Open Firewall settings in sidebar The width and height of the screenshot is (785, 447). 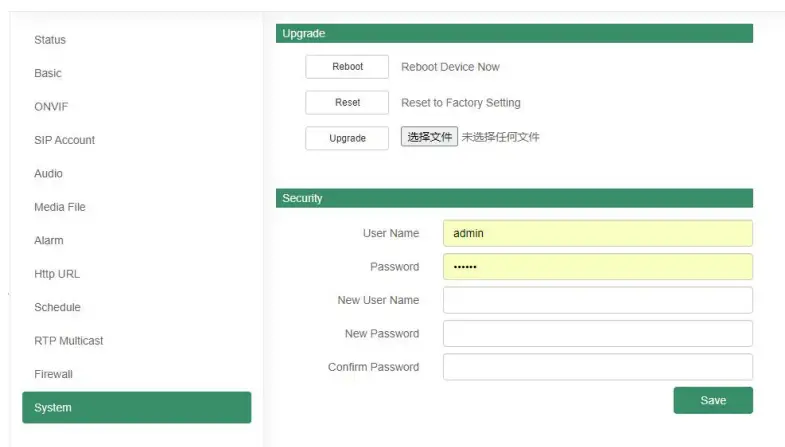54,374
